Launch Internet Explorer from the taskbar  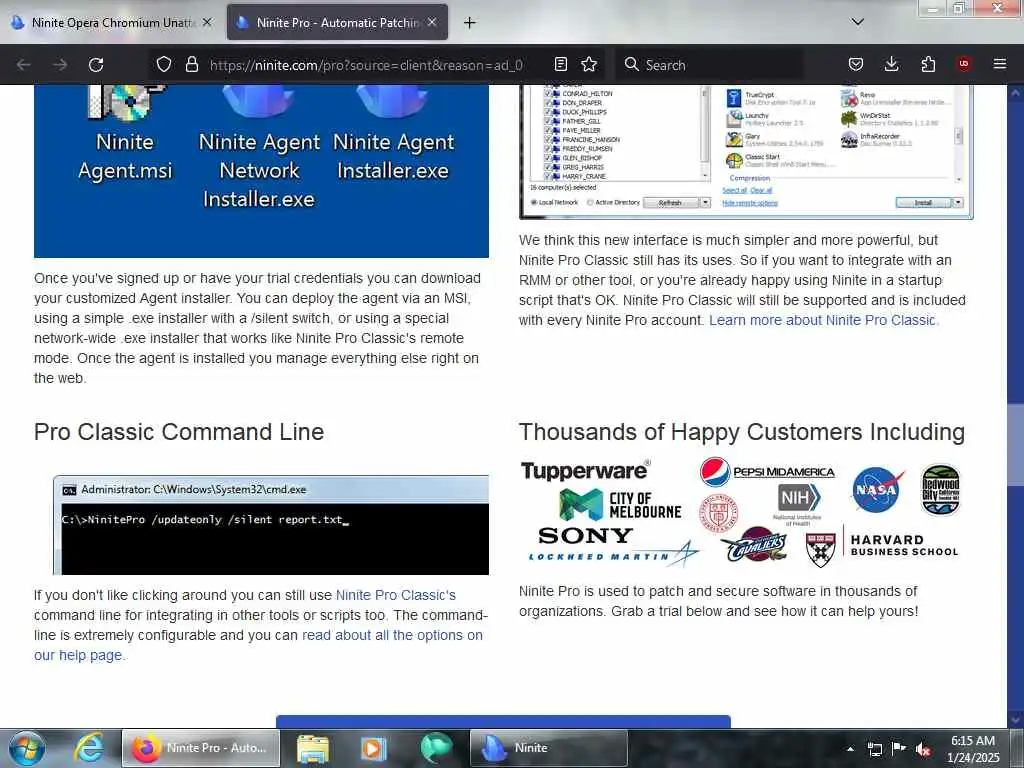pos(88,748)
